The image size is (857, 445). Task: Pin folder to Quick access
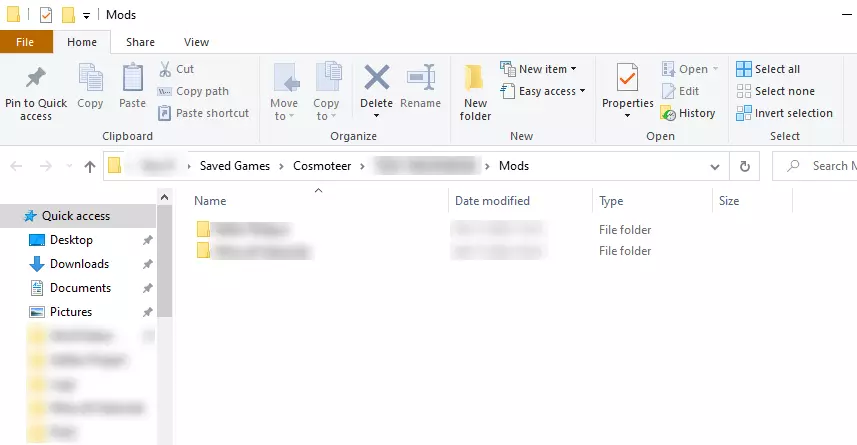(x=36, y=93)
